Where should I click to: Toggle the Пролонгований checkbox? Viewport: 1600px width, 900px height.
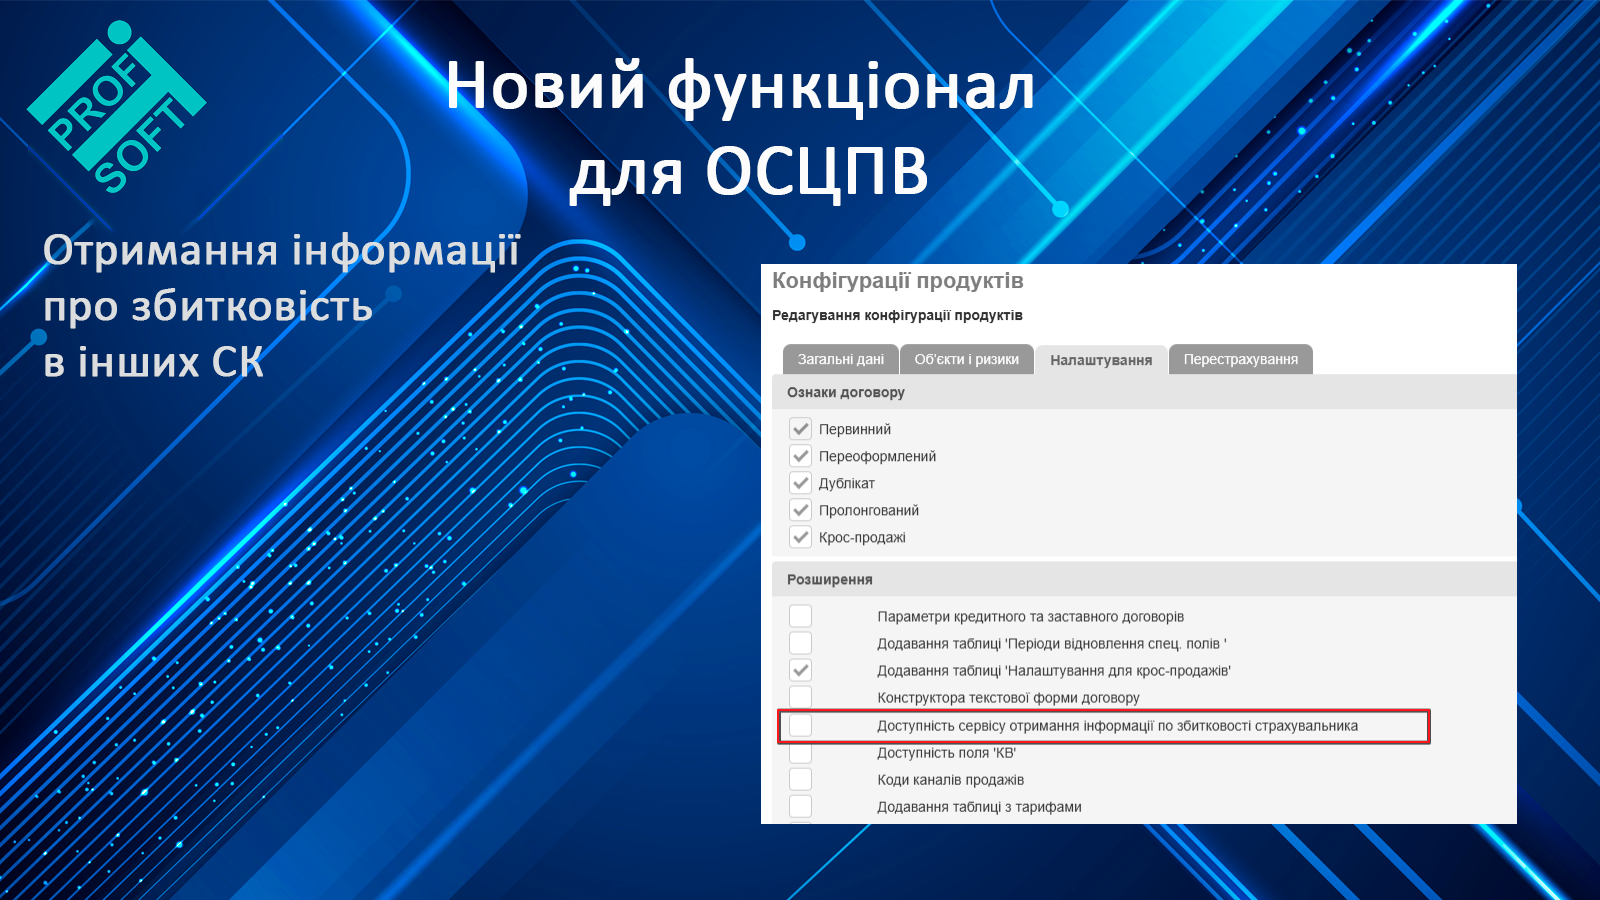pyautogui.click(x=800, y=510)
